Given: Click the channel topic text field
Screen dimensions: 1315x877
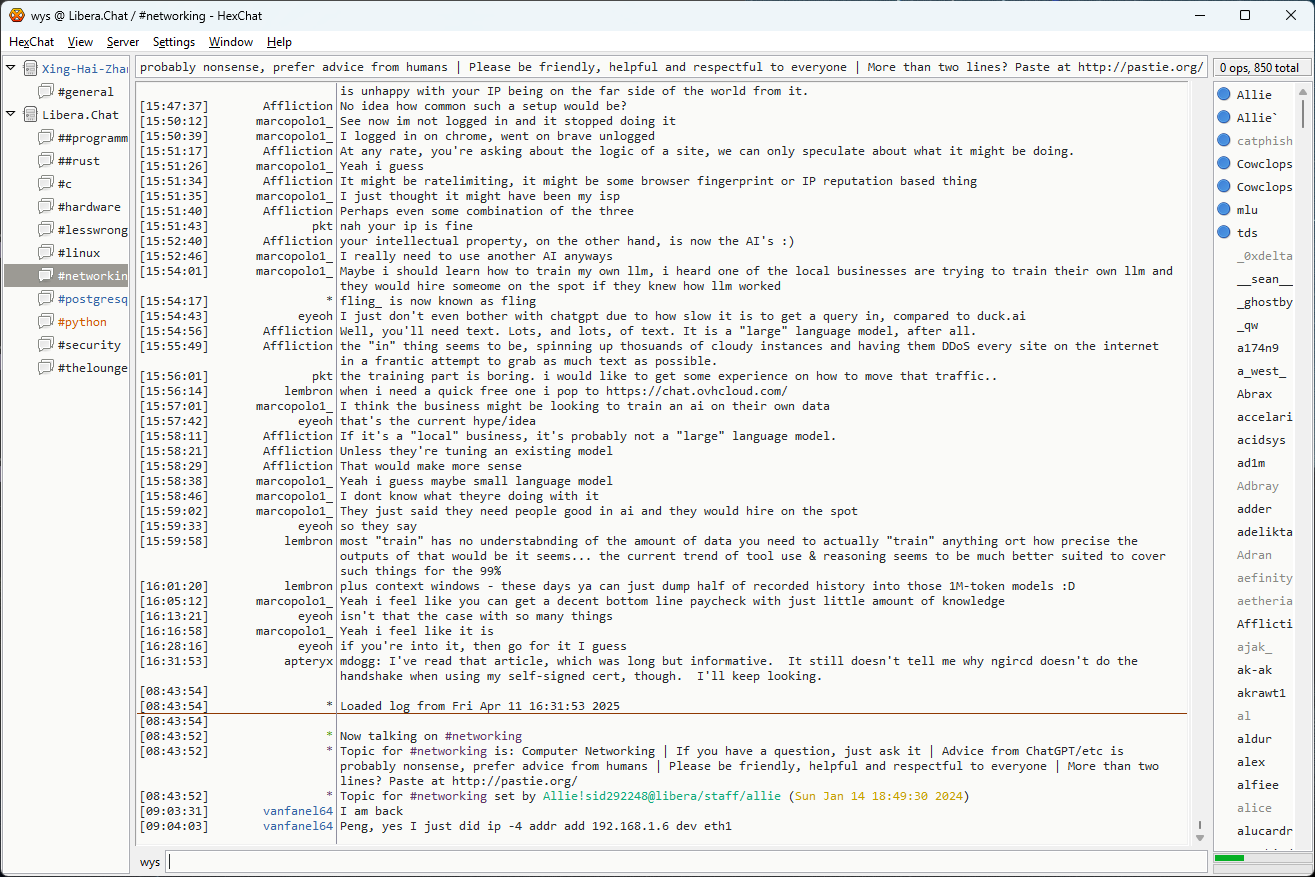Looking at the screenshot, I should click(x=671, y=67).
